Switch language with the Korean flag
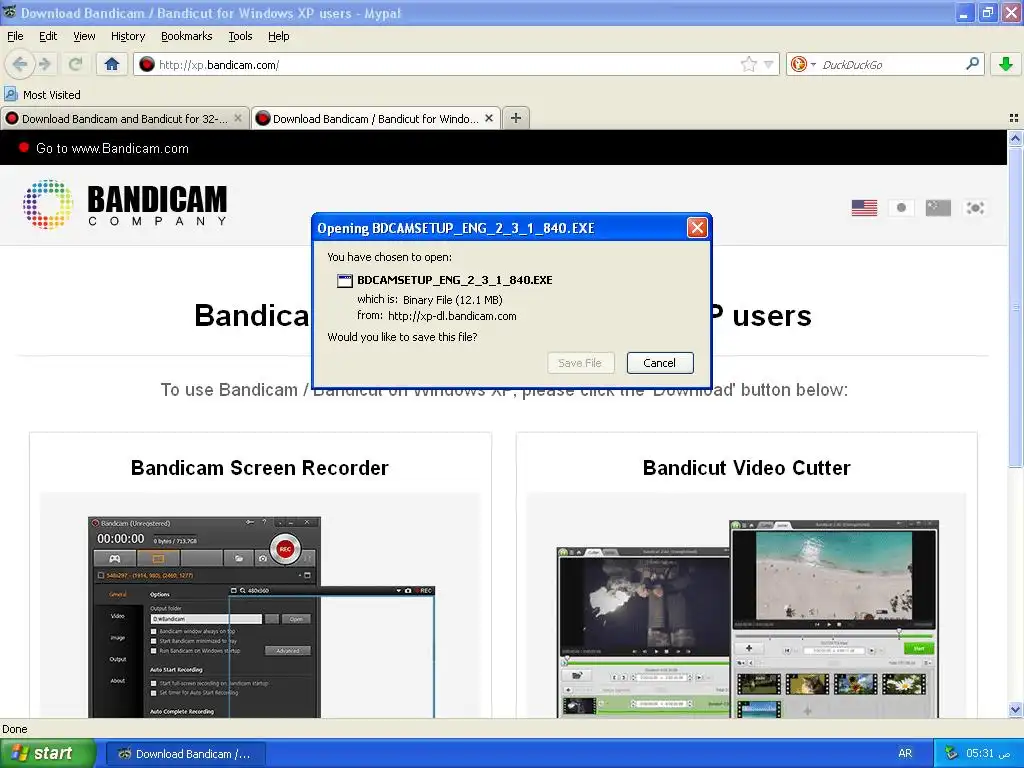 [975, 208]
